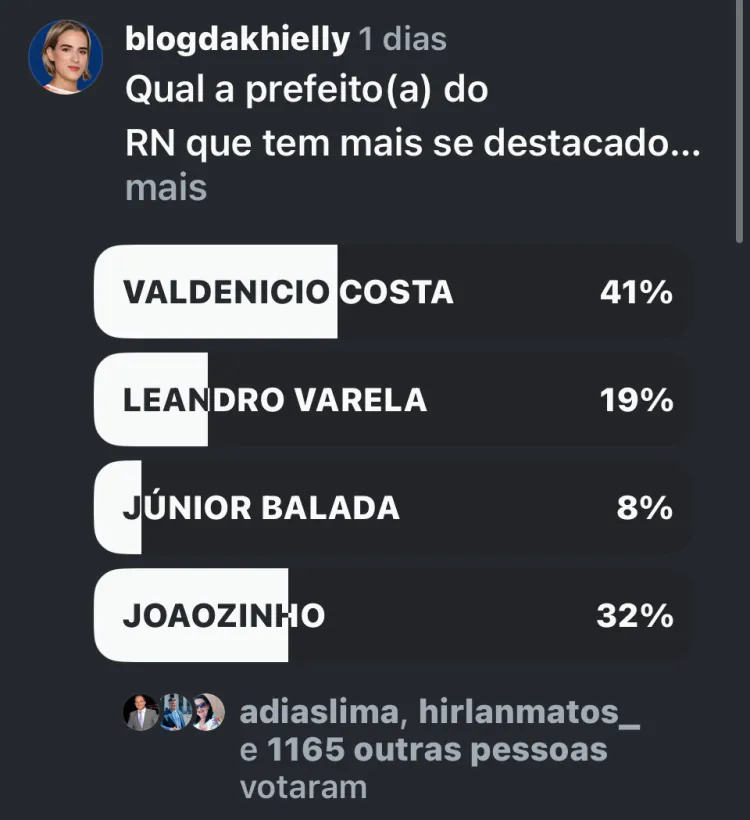
Task: Vote for LEANDRO VARELA option
Action: tap(394, 400)
